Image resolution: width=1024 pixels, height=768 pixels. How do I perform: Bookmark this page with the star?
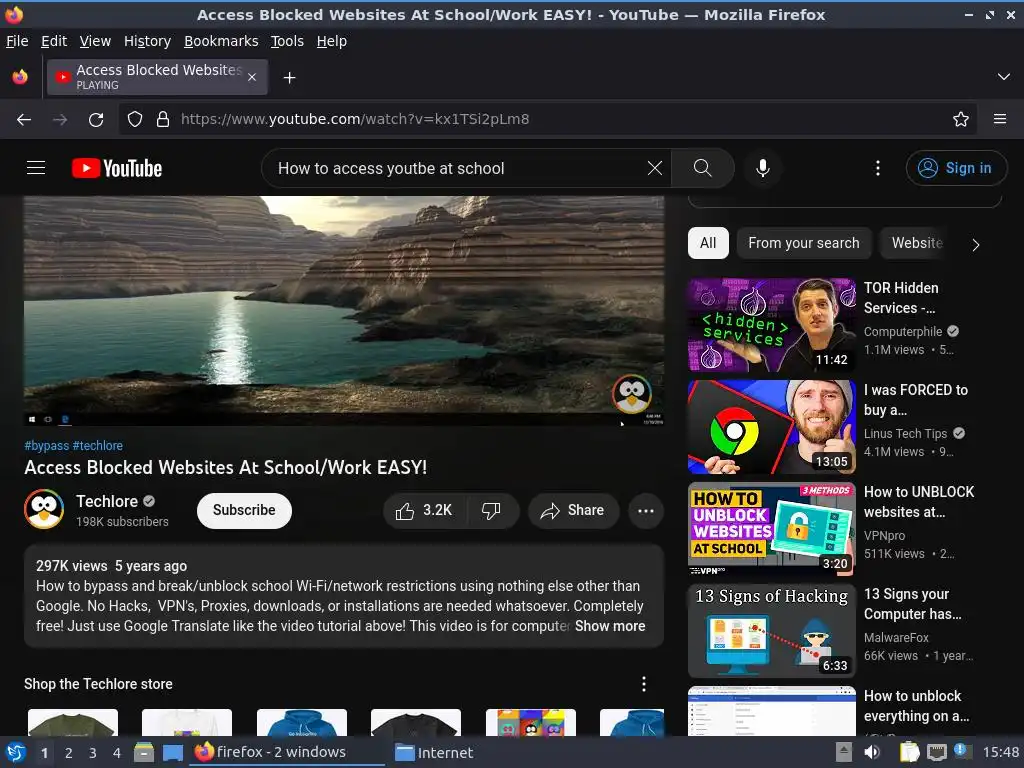coord(961,120)
